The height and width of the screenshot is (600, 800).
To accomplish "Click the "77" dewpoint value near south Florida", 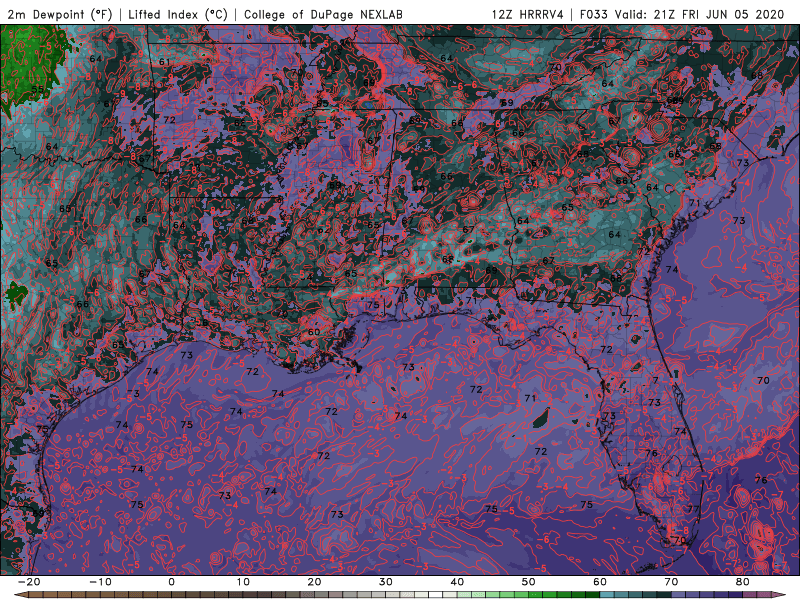I will point(692,509).
